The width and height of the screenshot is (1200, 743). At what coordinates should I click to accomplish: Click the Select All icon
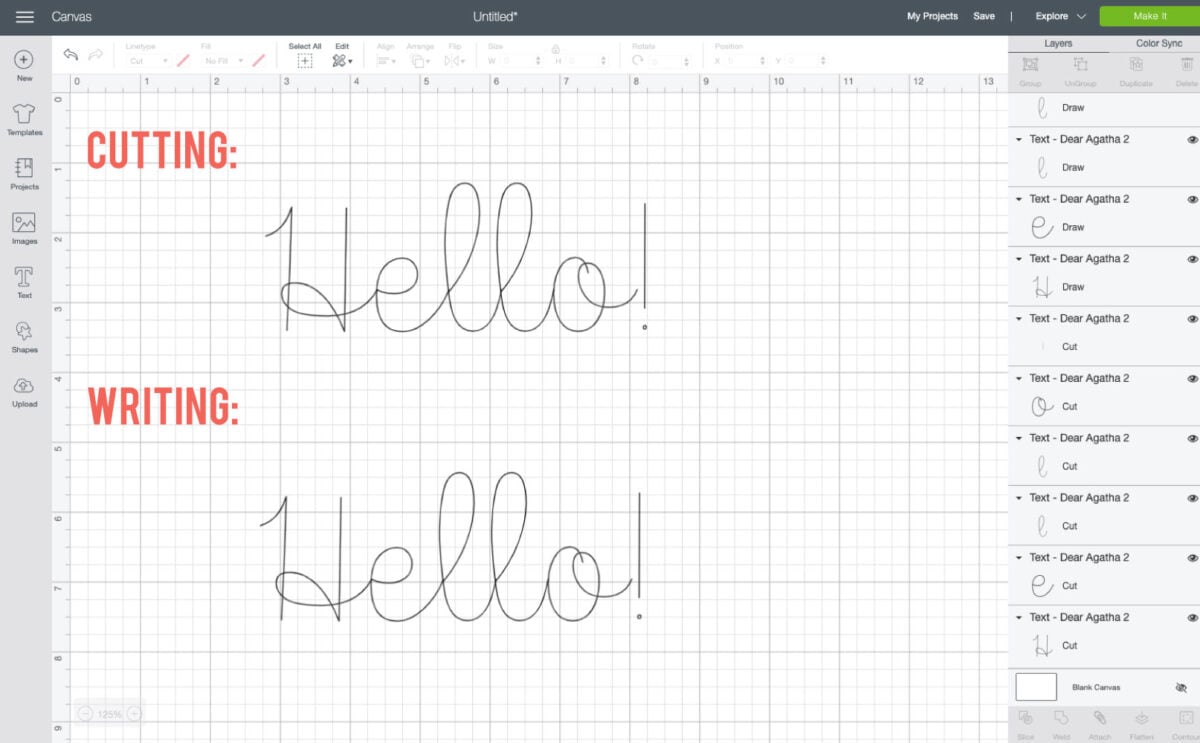click(x=305, y=61)
